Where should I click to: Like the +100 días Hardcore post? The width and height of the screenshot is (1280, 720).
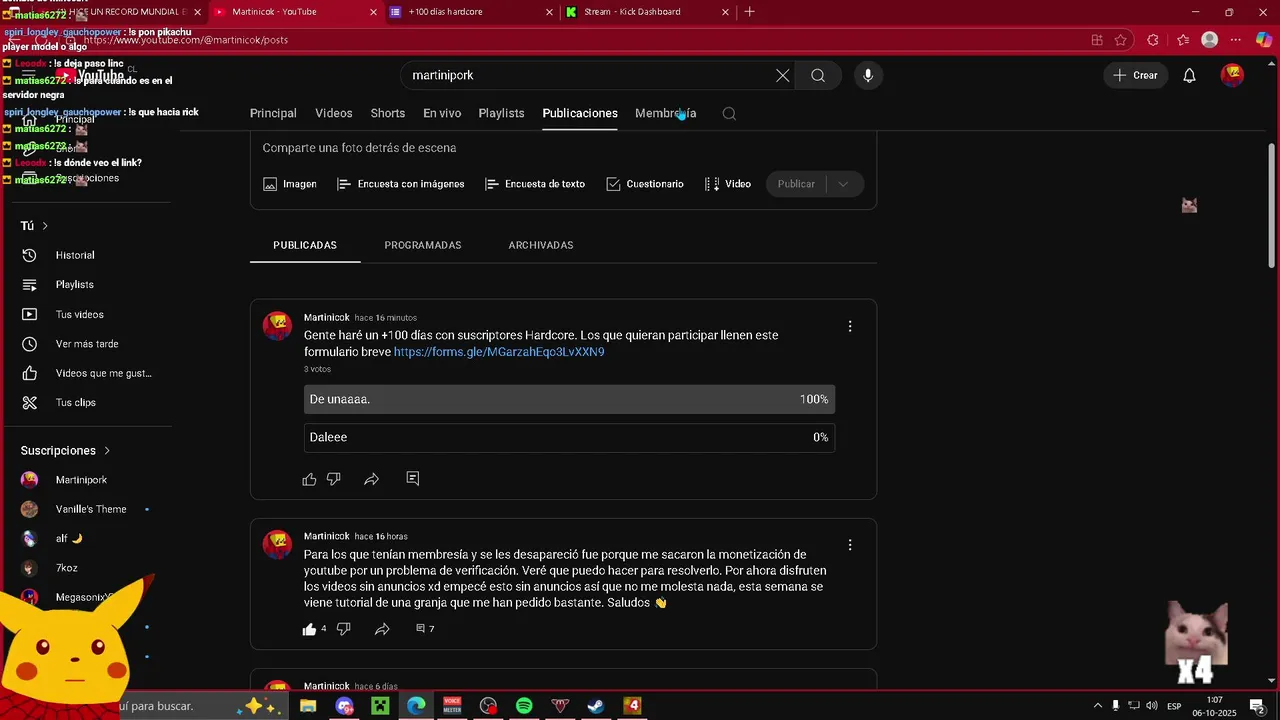[x=309, y=479]
